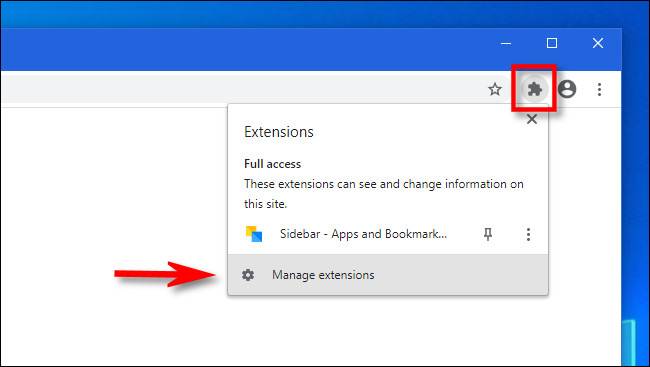Select Sidebar - Apps and Bookmark... entry

[x=363, y=234]
